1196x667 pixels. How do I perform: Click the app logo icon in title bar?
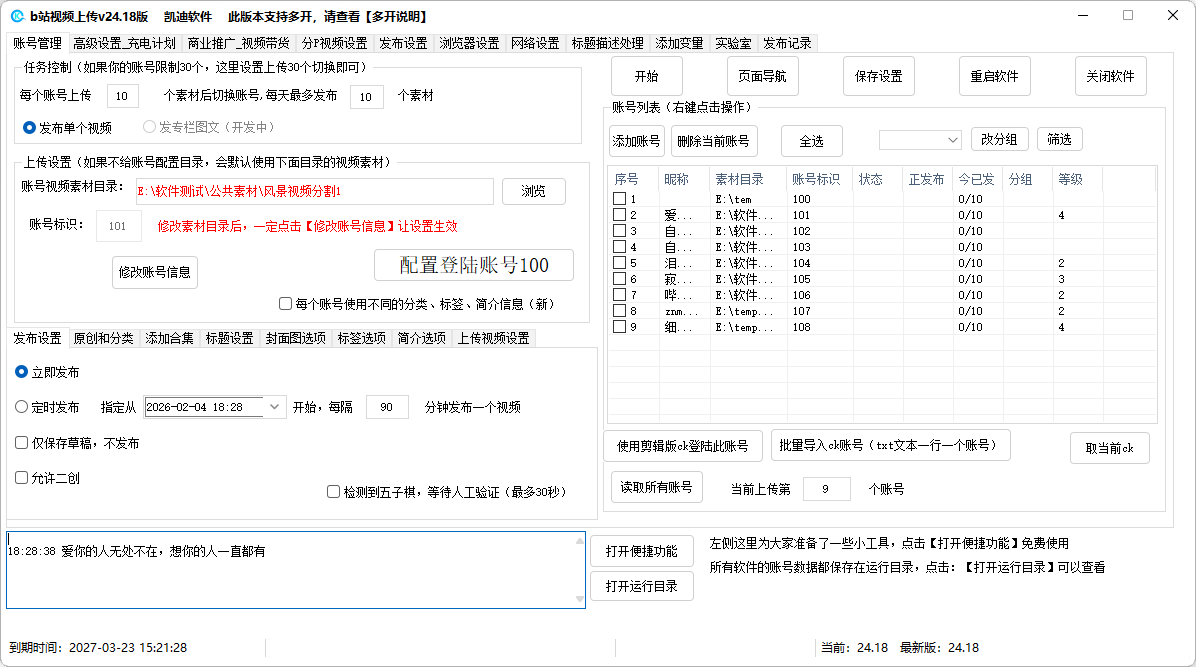(17, 16)
